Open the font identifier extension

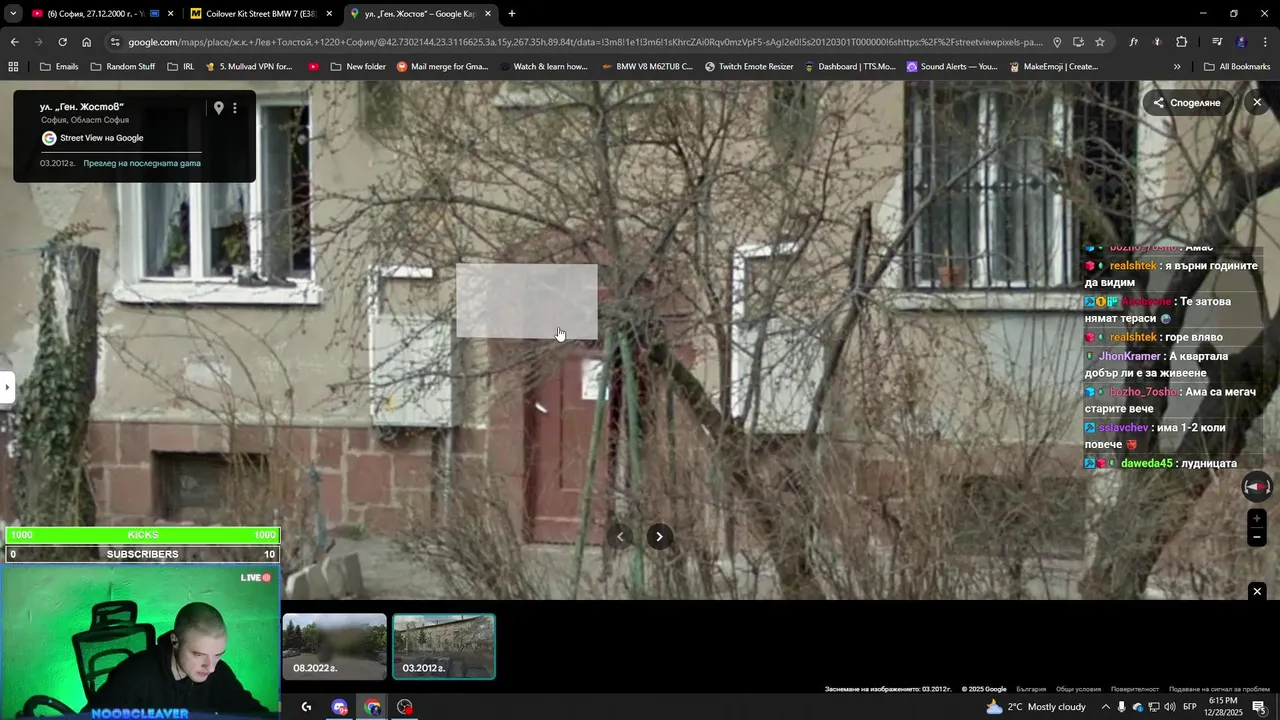(x=1133, y=42)
